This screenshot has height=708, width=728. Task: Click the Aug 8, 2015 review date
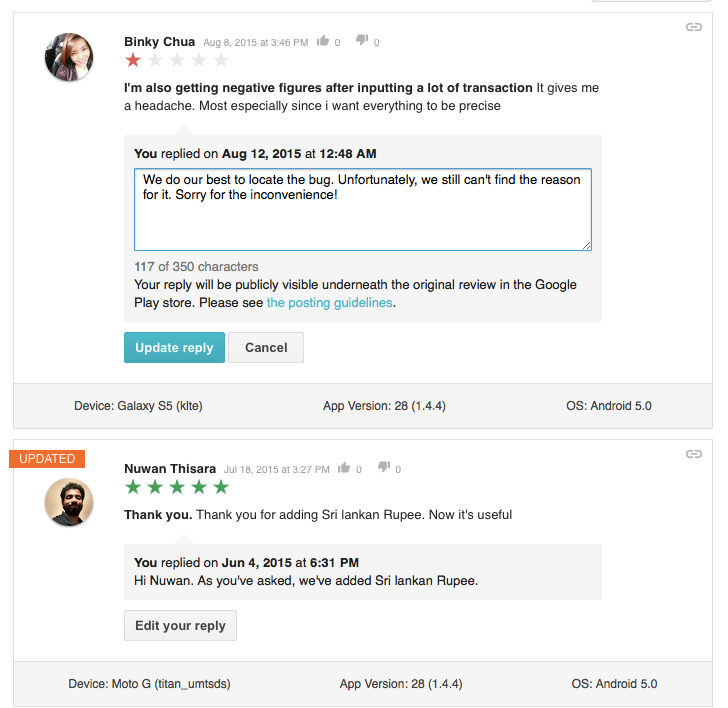(255, 43)
